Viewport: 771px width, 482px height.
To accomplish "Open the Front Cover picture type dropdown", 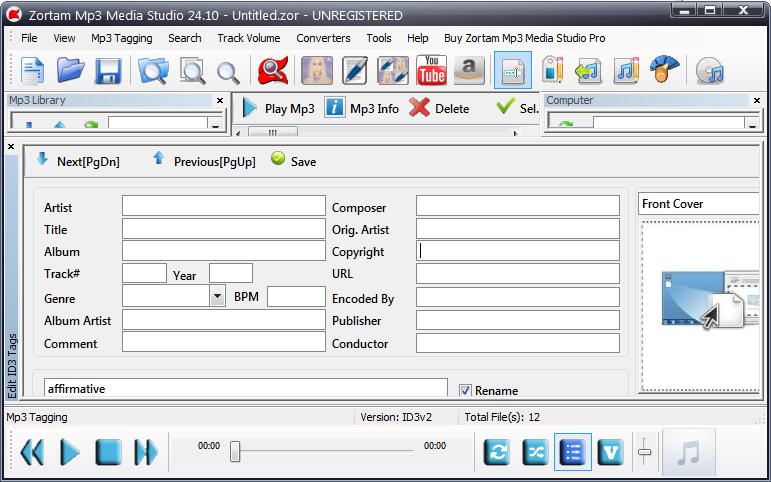I will pyautogui.click(x=699, y=204).
